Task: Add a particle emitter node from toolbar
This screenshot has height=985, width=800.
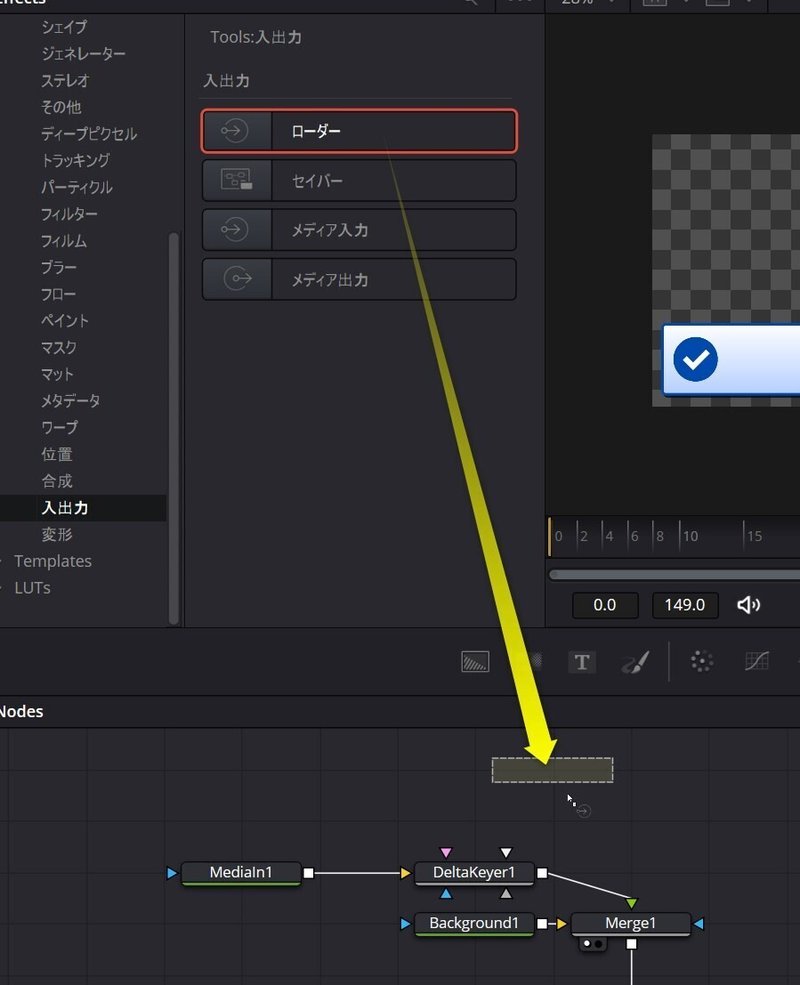Action: point(701,661)
